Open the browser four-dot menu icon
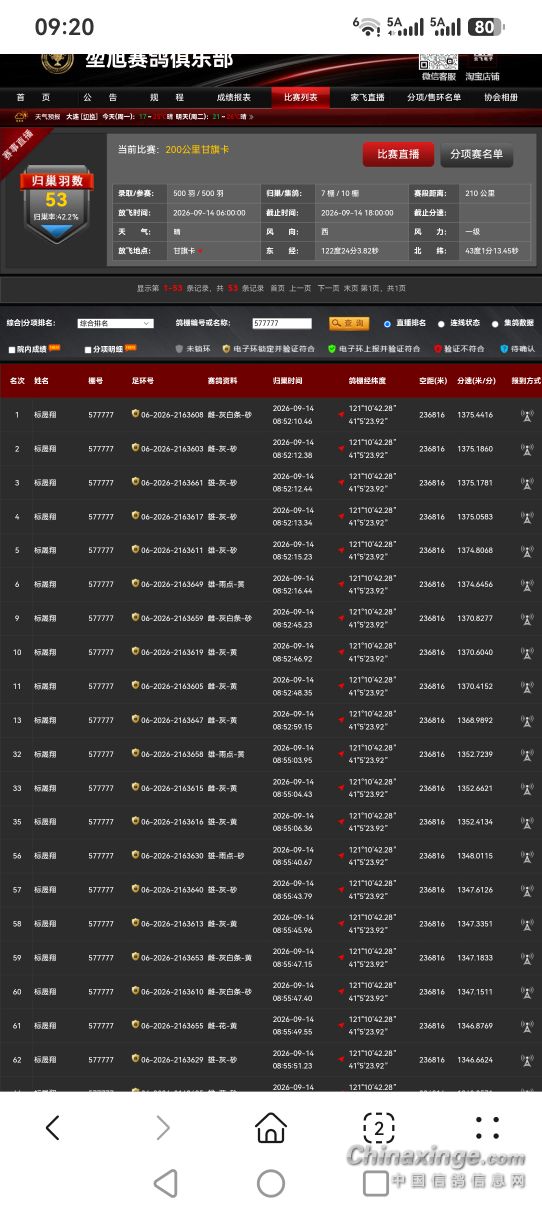Image resolution: width=542 pixels, height=1206 pixels. click(x=487, y=1128)
